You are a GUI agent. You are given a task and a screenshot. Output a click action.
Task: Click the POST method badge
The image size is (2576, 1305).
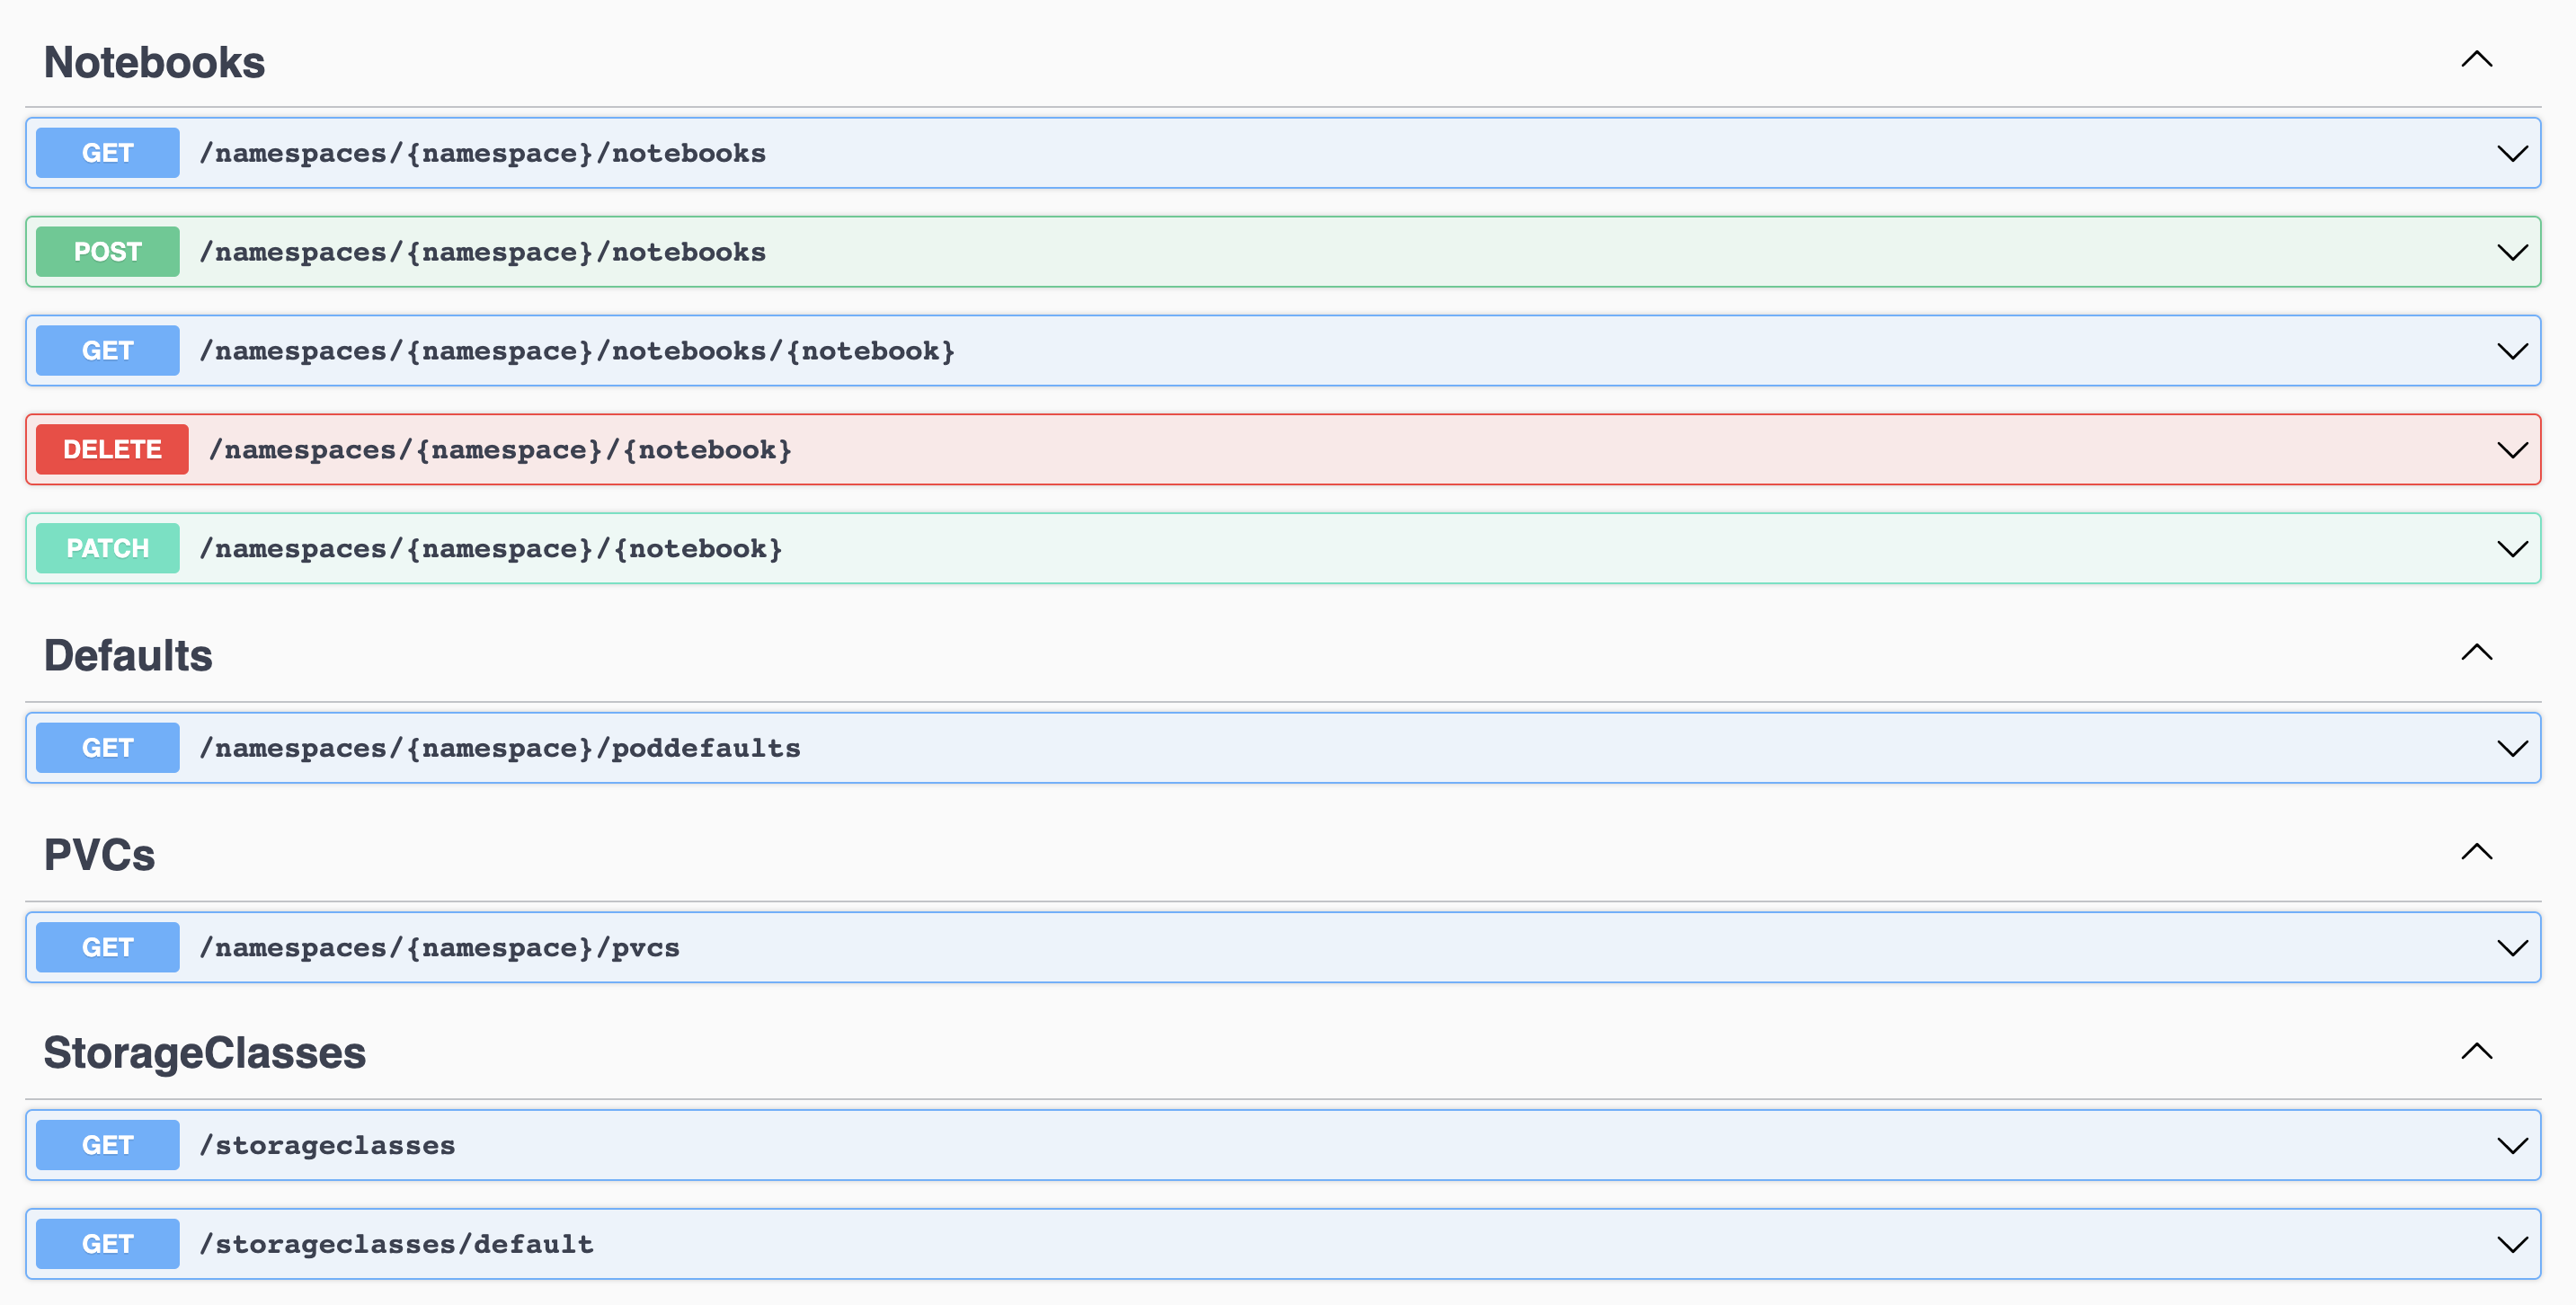pyautogui.click(x=108, y=252)
